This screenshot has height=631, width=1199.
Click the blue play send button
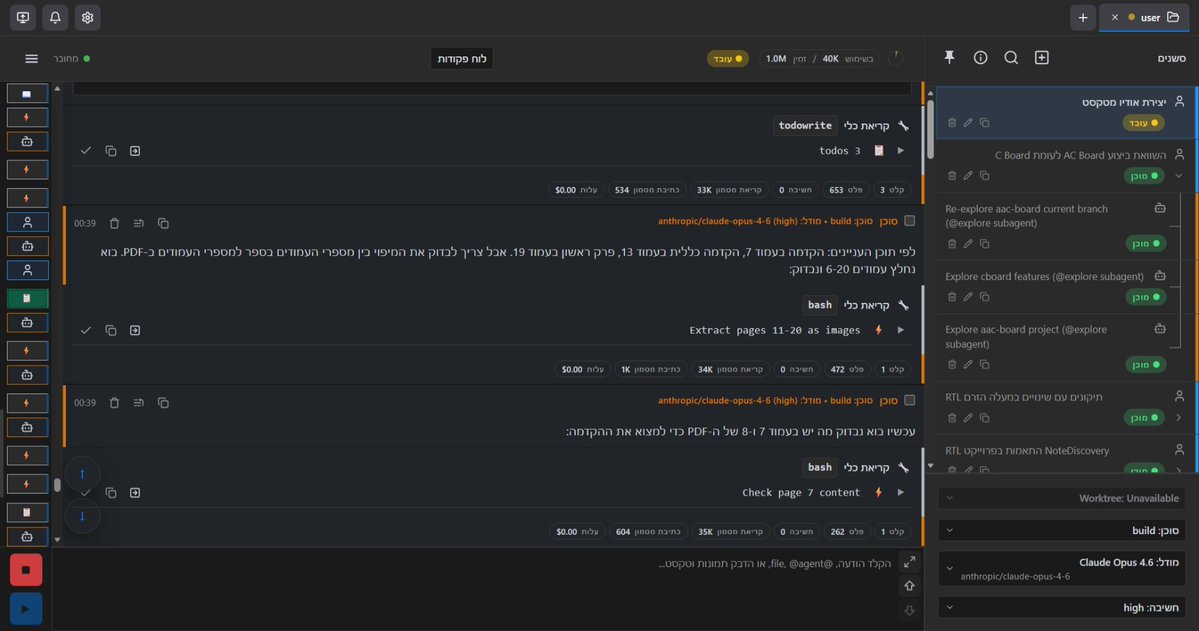click(x=26, y=609)
